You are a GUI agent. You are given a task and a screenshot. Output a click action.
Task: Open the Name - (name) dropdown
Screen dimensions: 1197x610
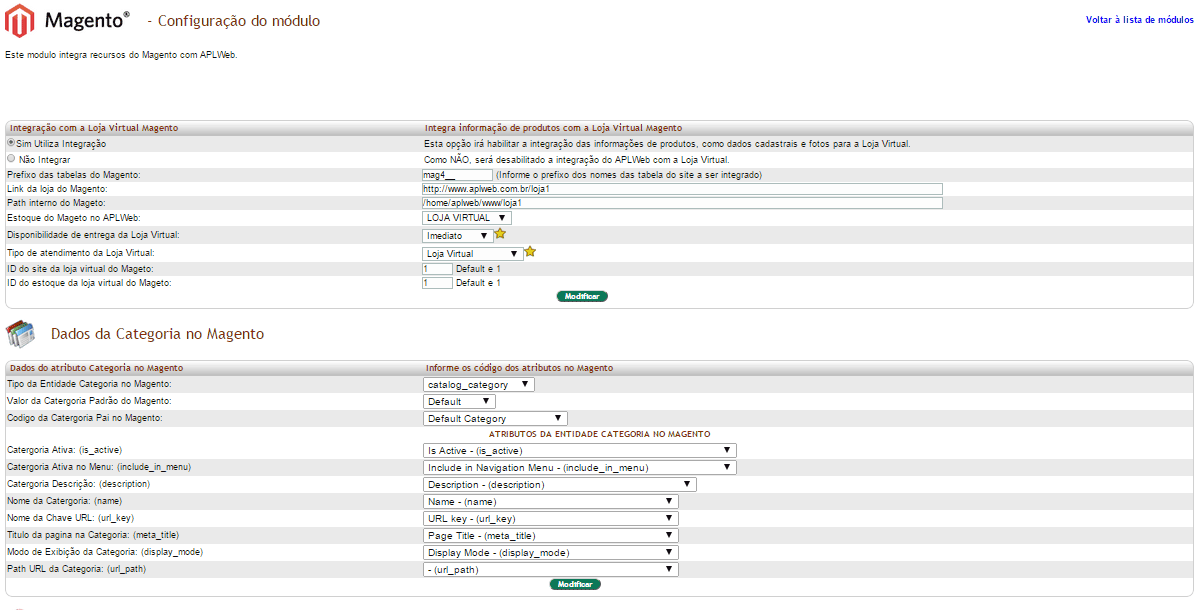coord(550,502)
